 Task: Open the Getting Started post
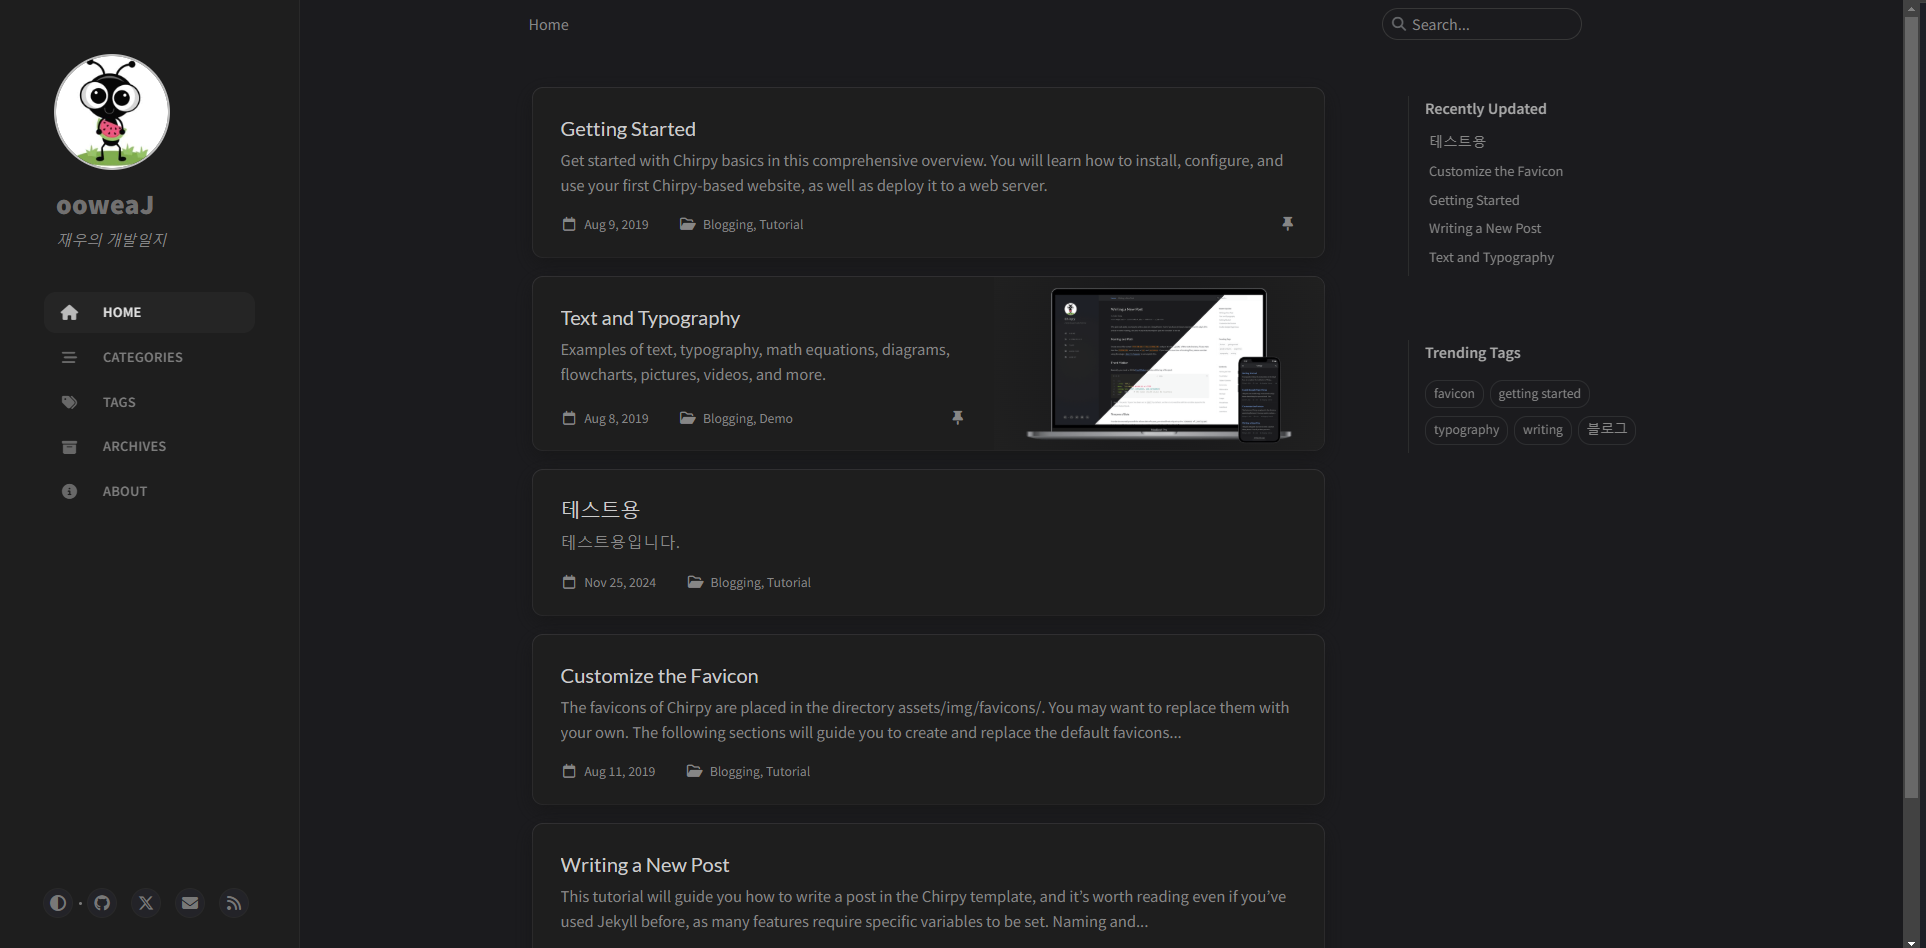(628, 129)
